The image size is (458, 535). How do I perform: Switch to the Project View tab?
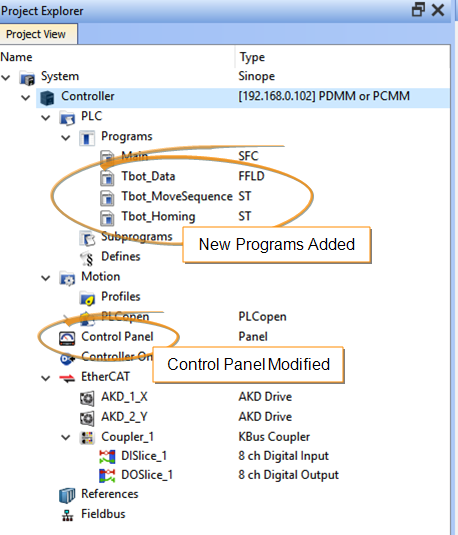pos(36,34)
